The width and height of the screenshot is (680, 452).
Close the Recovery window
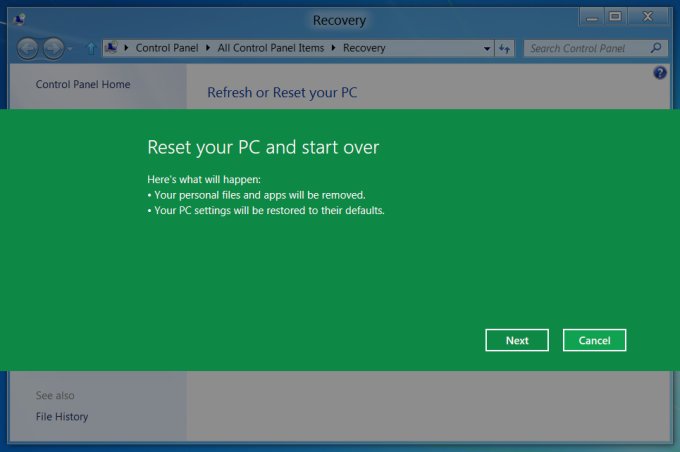pyautogui.click(x=647, y=17)
